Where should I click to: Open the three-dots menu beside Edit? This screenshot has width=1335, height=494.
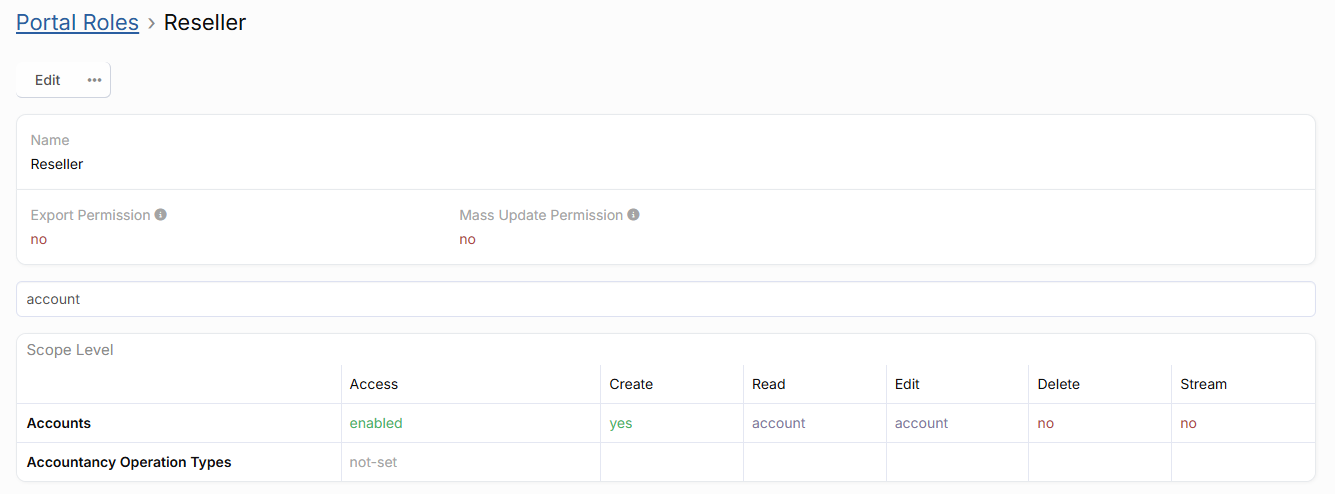[94, 80]
